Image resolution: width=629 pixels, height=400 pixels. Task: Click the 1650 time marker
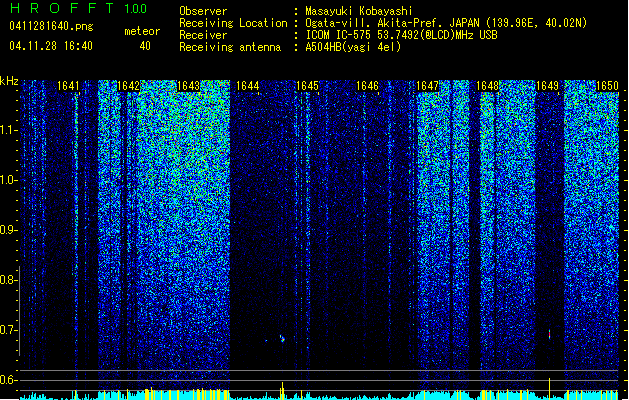(607, 86)
